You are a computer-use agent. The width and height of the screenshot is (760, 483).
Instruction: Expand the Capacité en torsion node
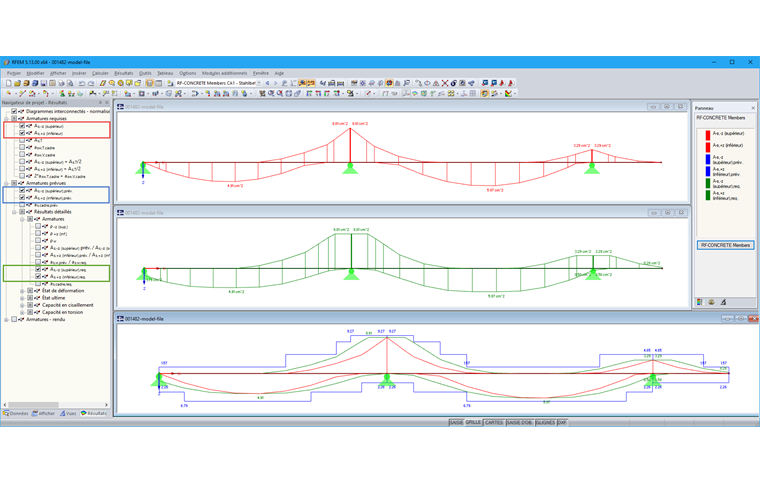coord(22,312)
